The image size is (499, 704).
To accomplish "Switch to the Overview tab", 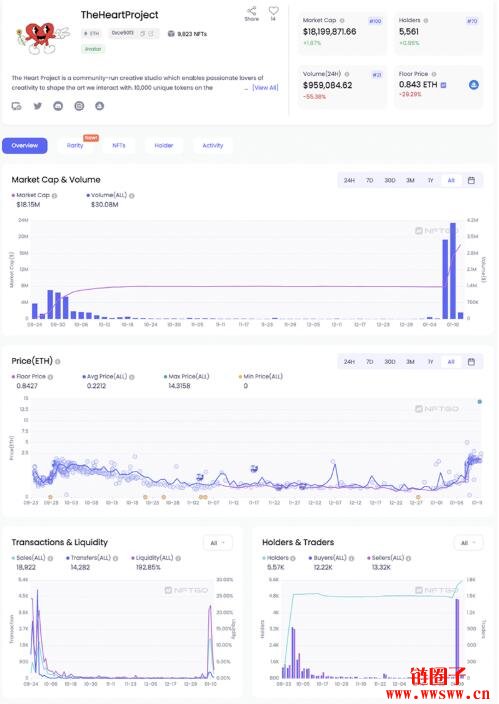I will click(25, 145).
